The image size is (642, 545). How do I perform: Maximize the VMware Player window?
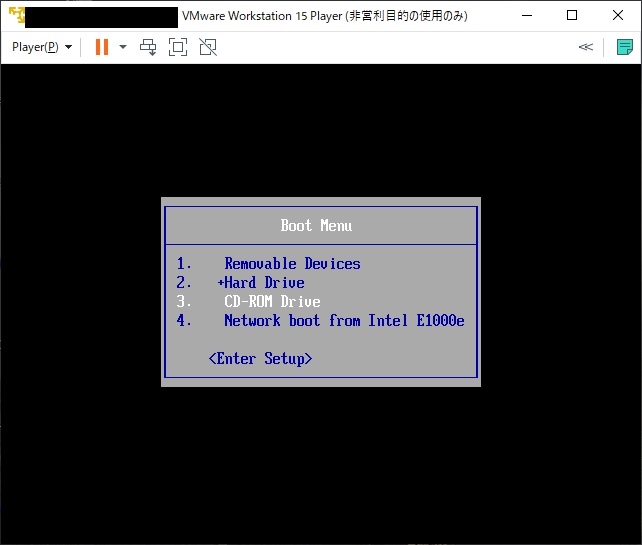tap(572, 16)
